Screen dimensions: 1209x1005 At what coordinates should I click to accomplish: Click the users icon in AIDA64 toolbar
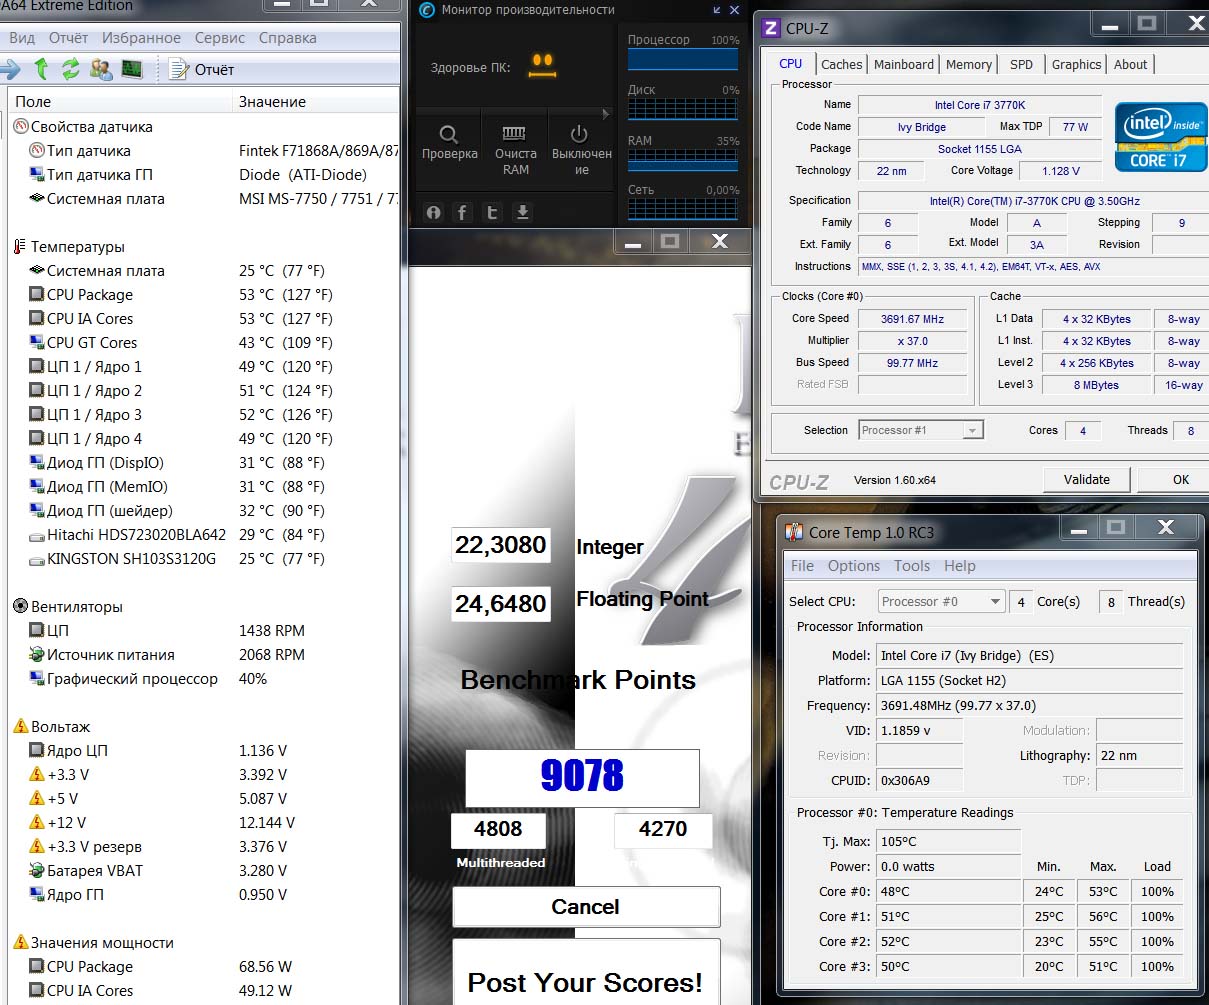[101, 69]
